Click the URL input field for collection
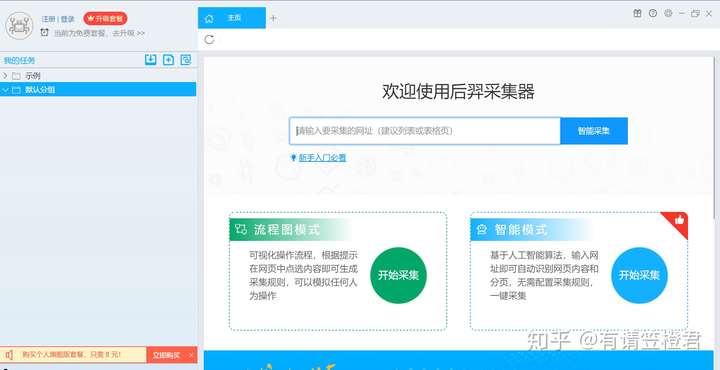The width and height of the screenshot is (720, 370). [x=425, y=131]
